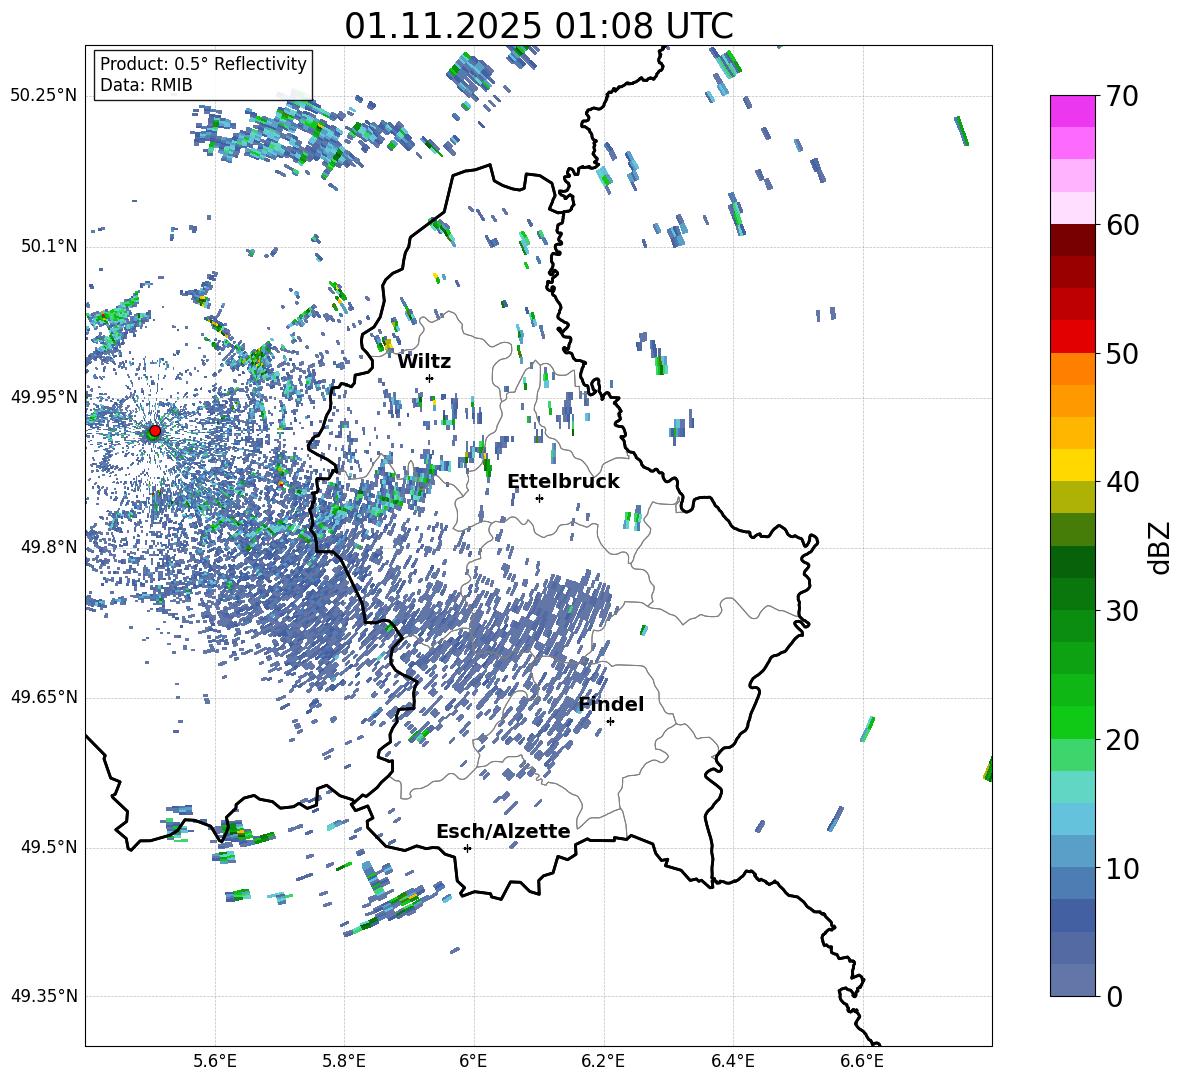
Task: Click the Data: RMIB text
Action: tap(146, 85)
